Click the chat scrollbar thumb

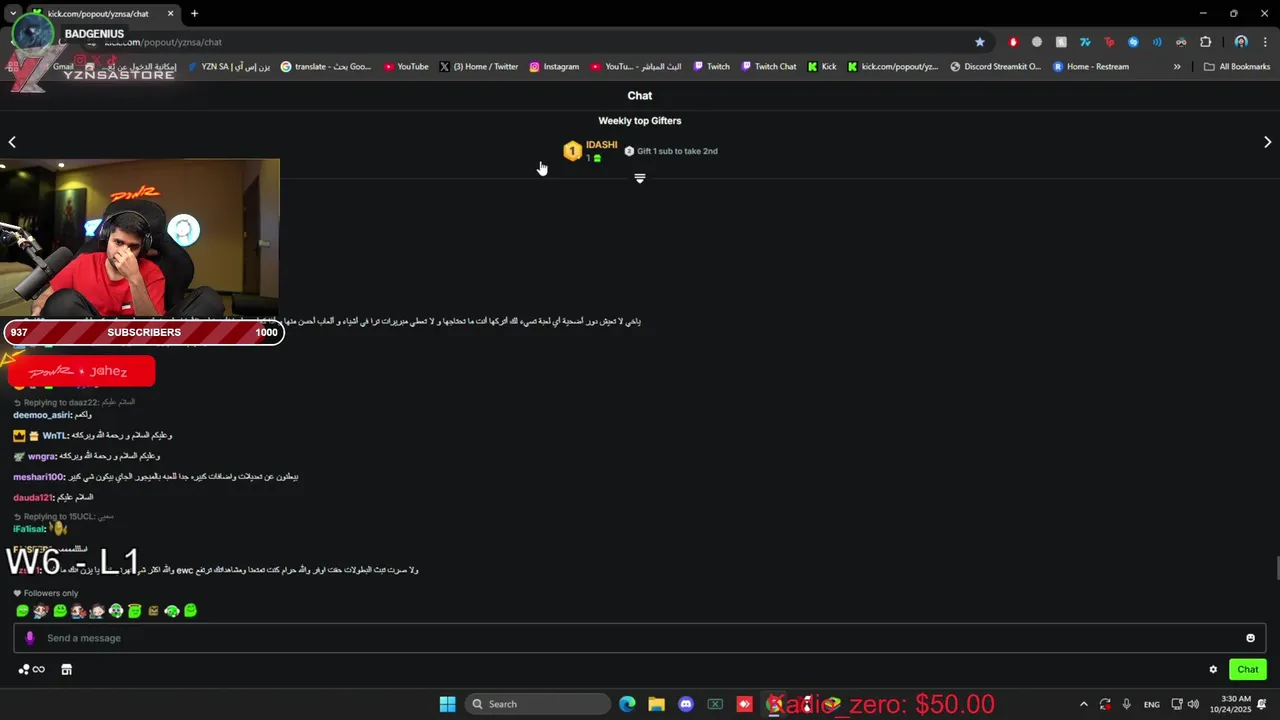click(x=1277, y=568)
